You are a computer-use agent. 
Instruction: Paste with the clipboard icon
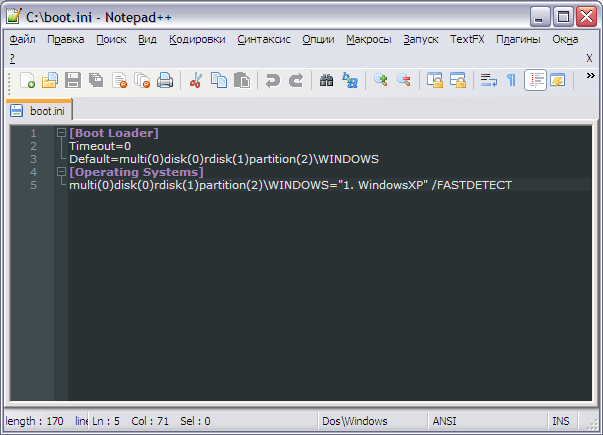[242, 81]
